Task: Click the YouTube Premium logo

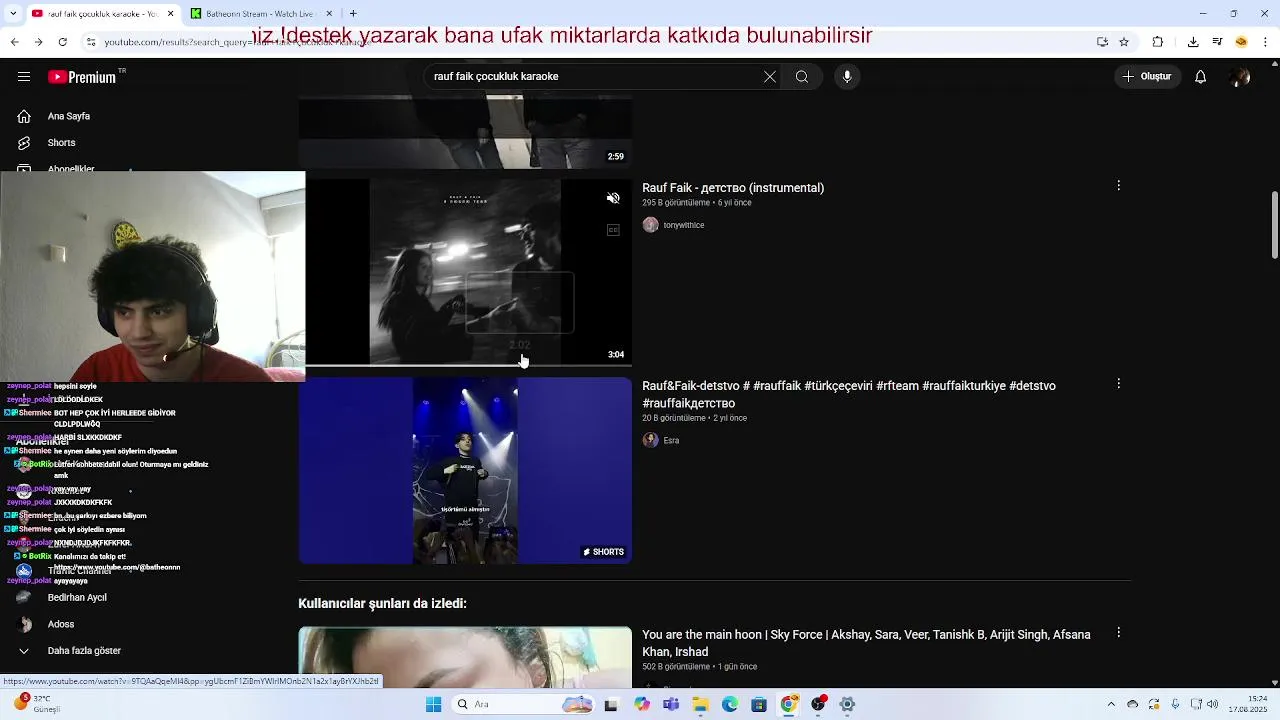Action: point(82,77)
